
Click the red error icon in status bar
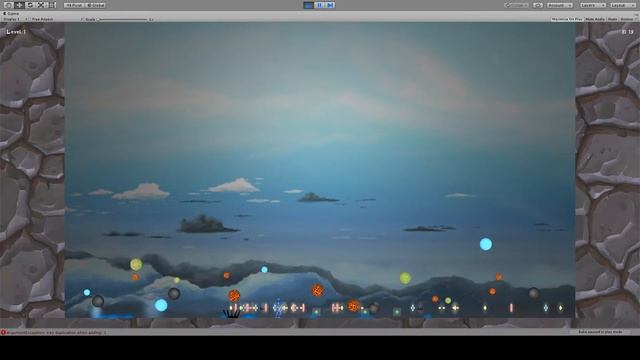point(3,333)
